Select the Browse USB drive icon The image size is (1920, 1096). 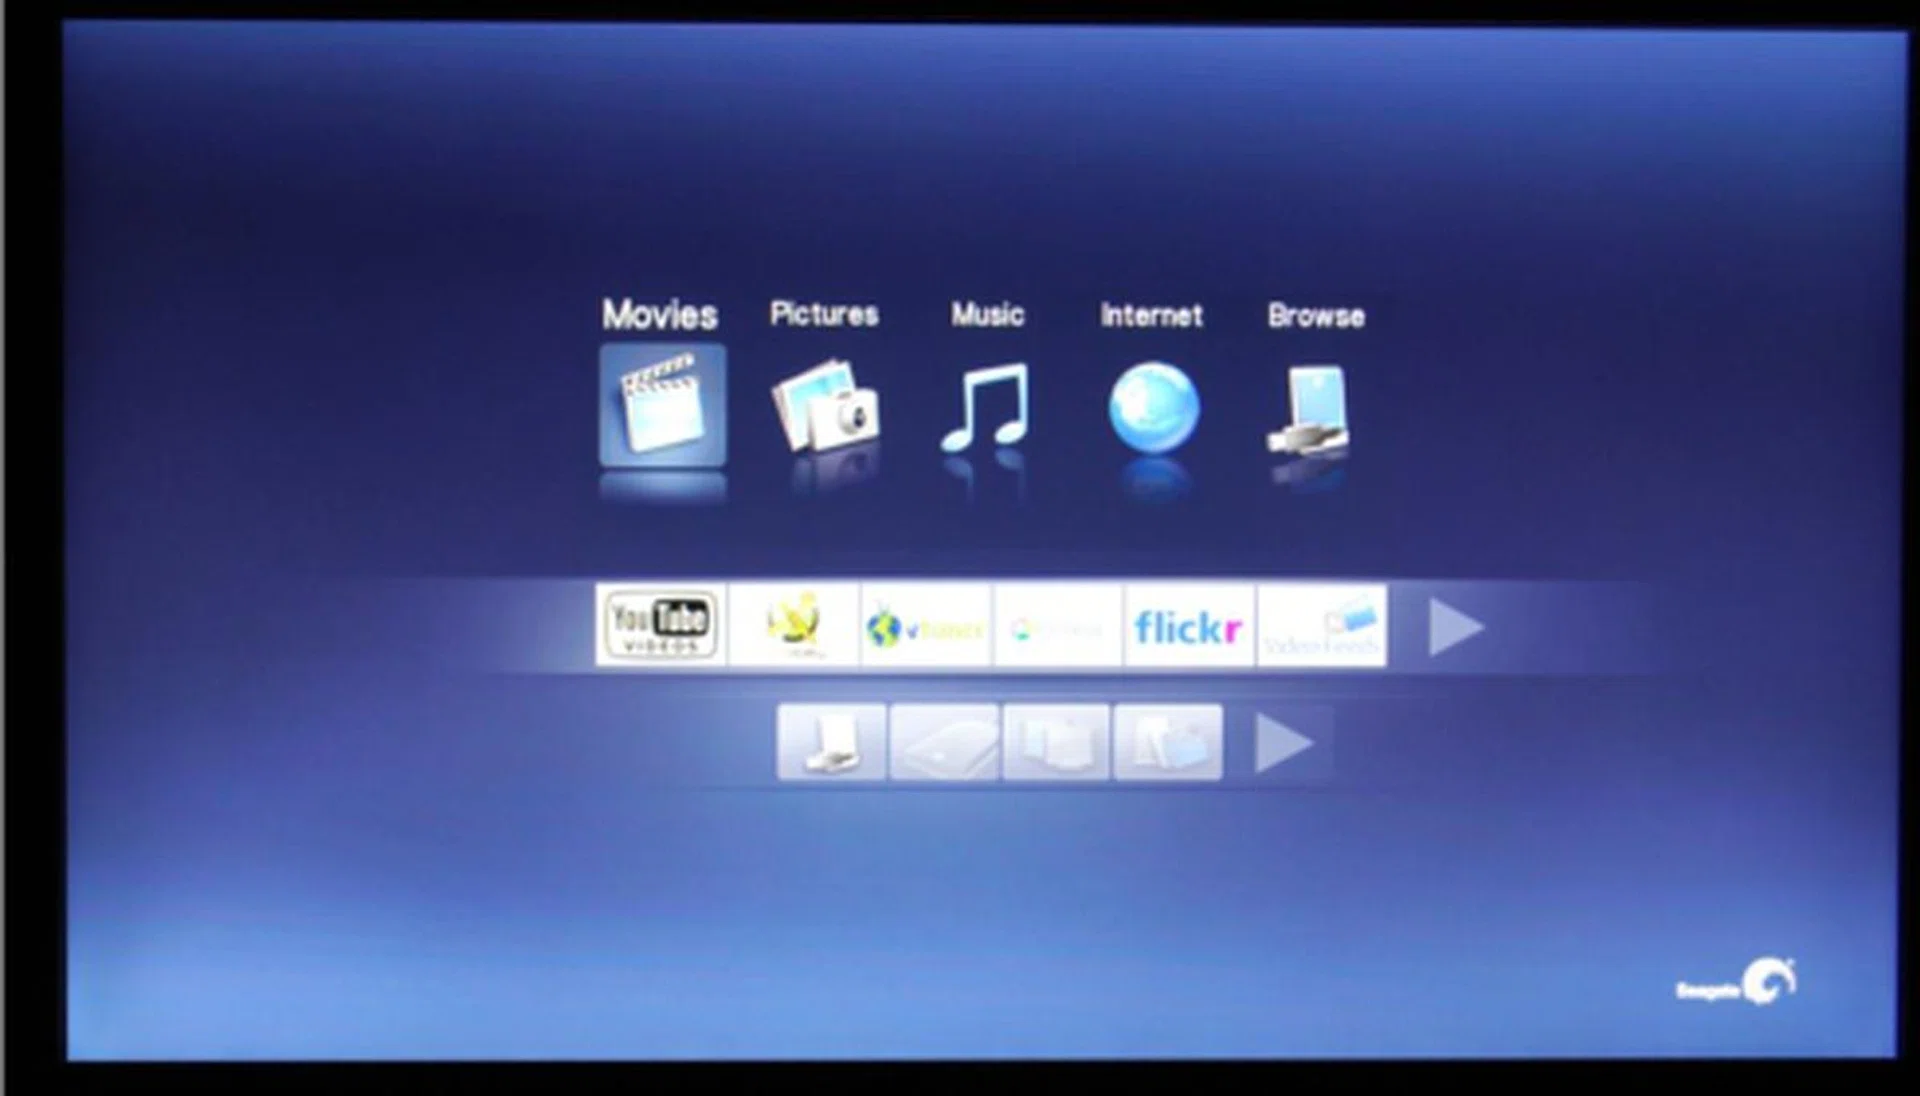pyautogui.click(x=1311, y=412)
